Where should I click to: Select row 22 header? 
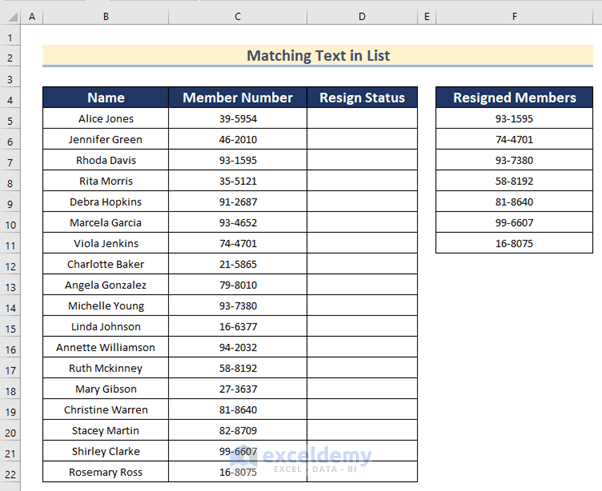[x=10, y=474]
